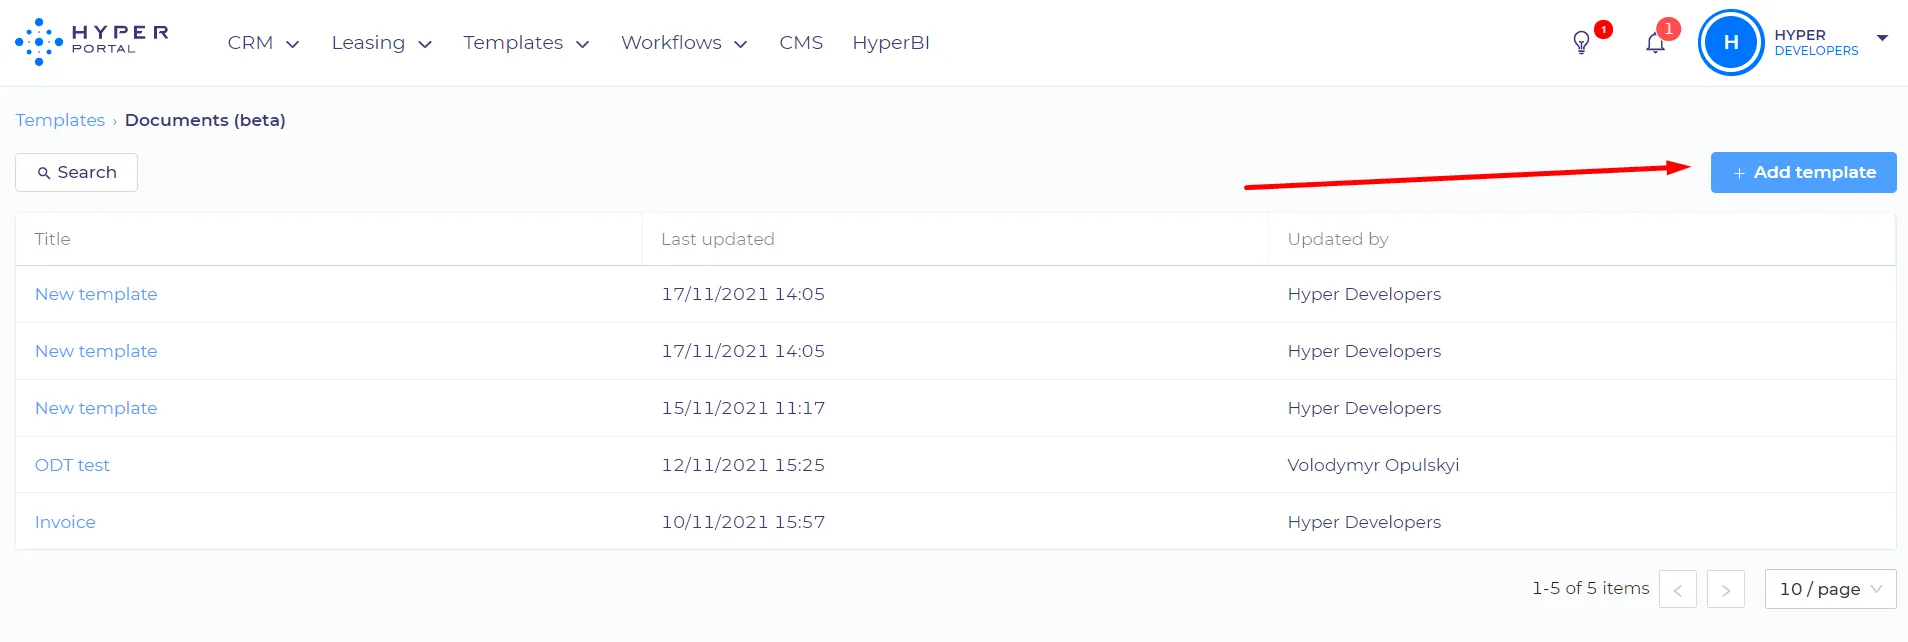The image size is (1908, 642).
Task: Open the HyperBI menu item
Action: [x=891, y=43]
